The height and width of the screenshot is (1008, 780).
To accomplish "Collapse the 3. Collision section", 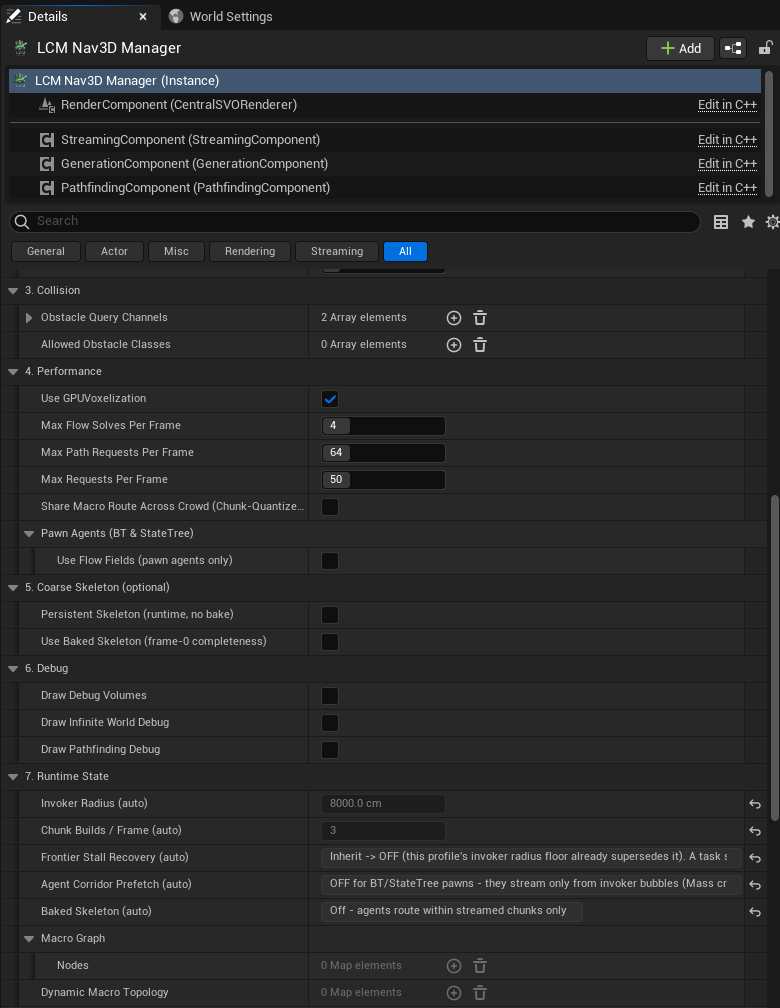I will point(13,291).
